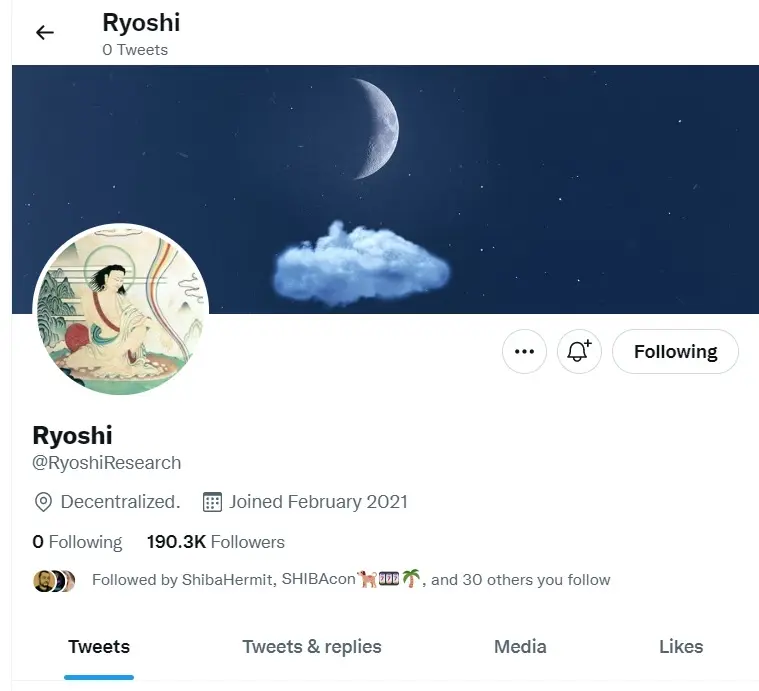Open Ryoshi's profile picture
Image resolution: width=759 pixels, height=691 pixels.
pyautogui.click(x=121, y=310)
